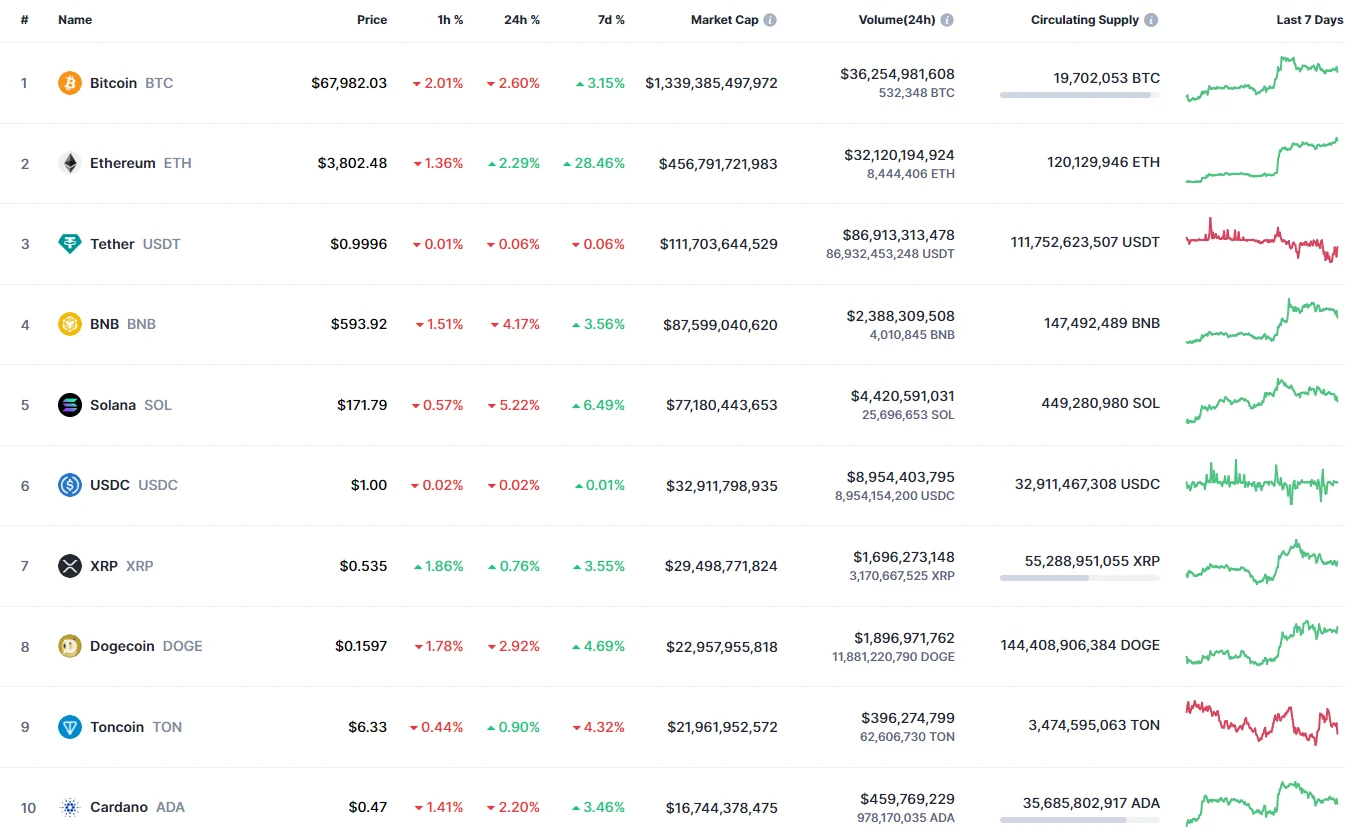1367x835 pixels.
Task: Sort by the 24h % column header
Action: tap(522, 20)
